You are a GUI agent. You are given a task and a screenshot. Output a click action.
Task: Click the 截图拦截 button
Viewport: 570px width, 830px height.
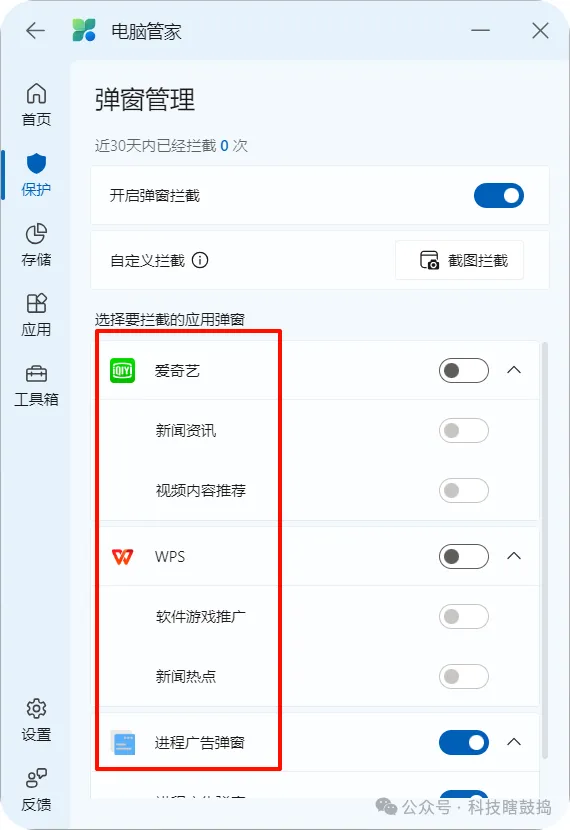click(459, 260)
